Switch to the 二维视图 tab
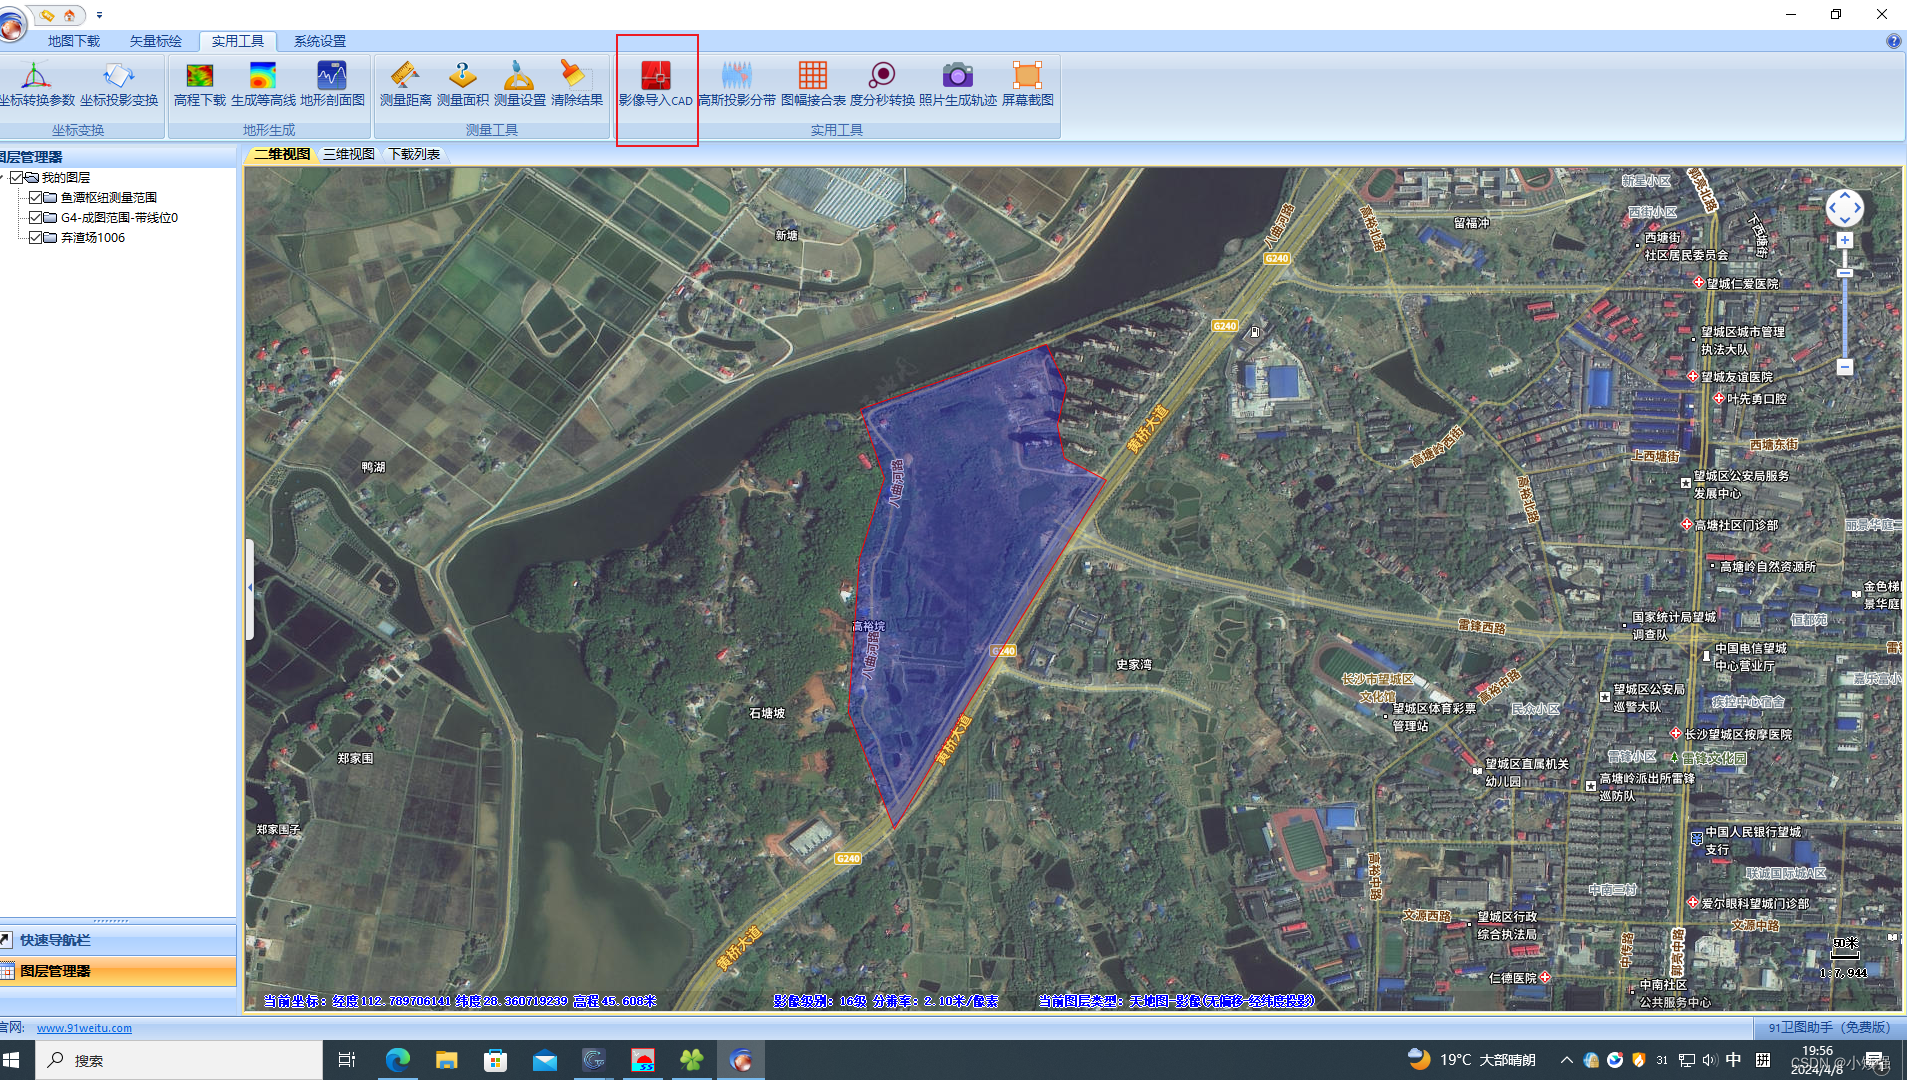The width and height of the screenshot is (1907, 1080). (281, 154)
